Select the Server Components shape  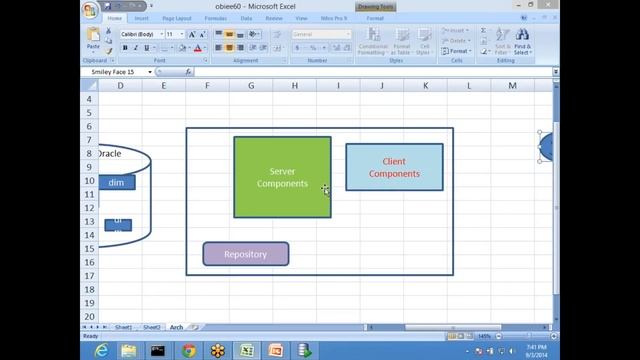(x=282, y=177)
